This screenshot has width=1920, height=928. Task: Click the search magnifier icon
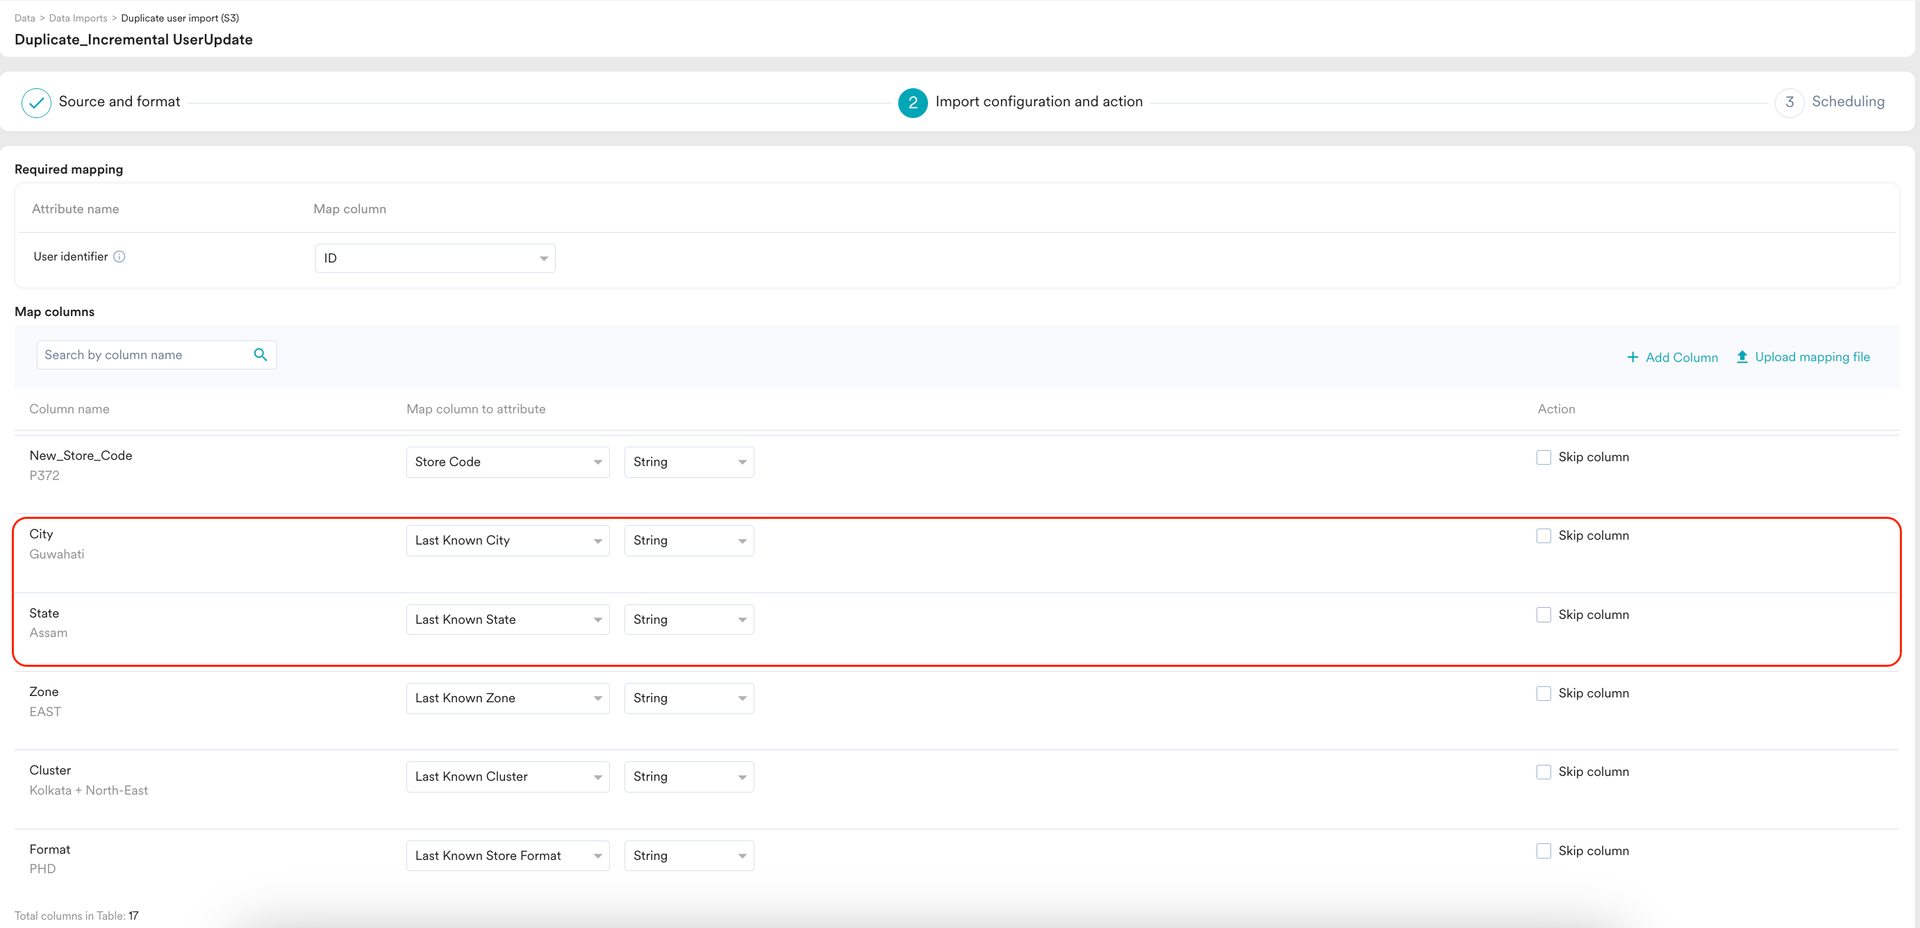click(260, 355)
